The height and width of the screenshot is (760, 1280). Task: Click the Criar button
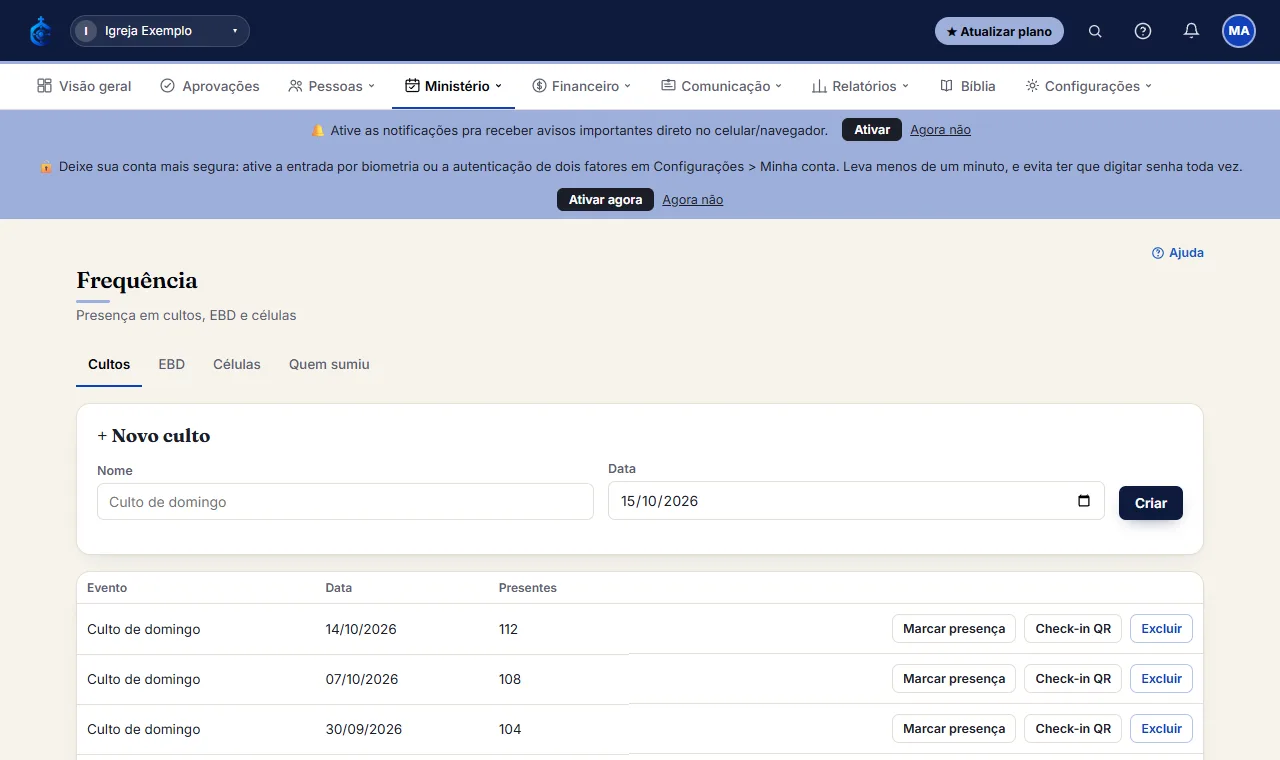(1151, 503)
